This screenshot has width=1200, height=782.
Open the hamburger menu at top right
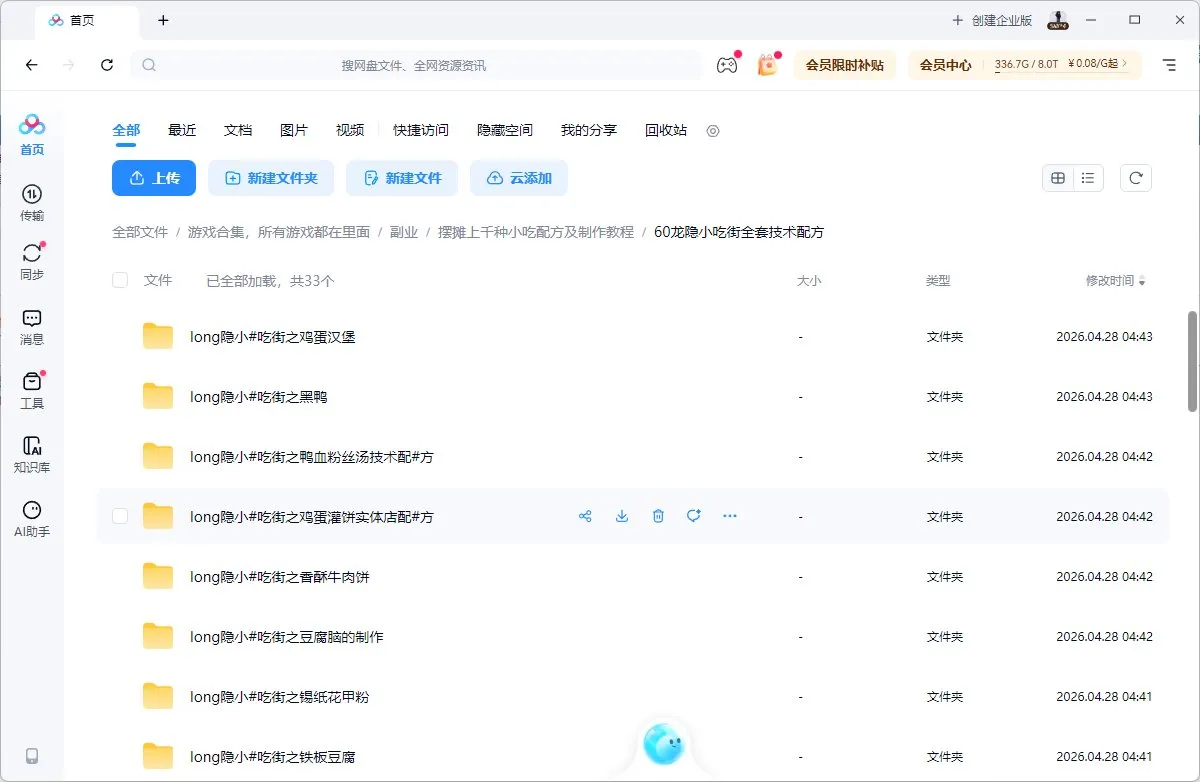[x=1168, y=64]
